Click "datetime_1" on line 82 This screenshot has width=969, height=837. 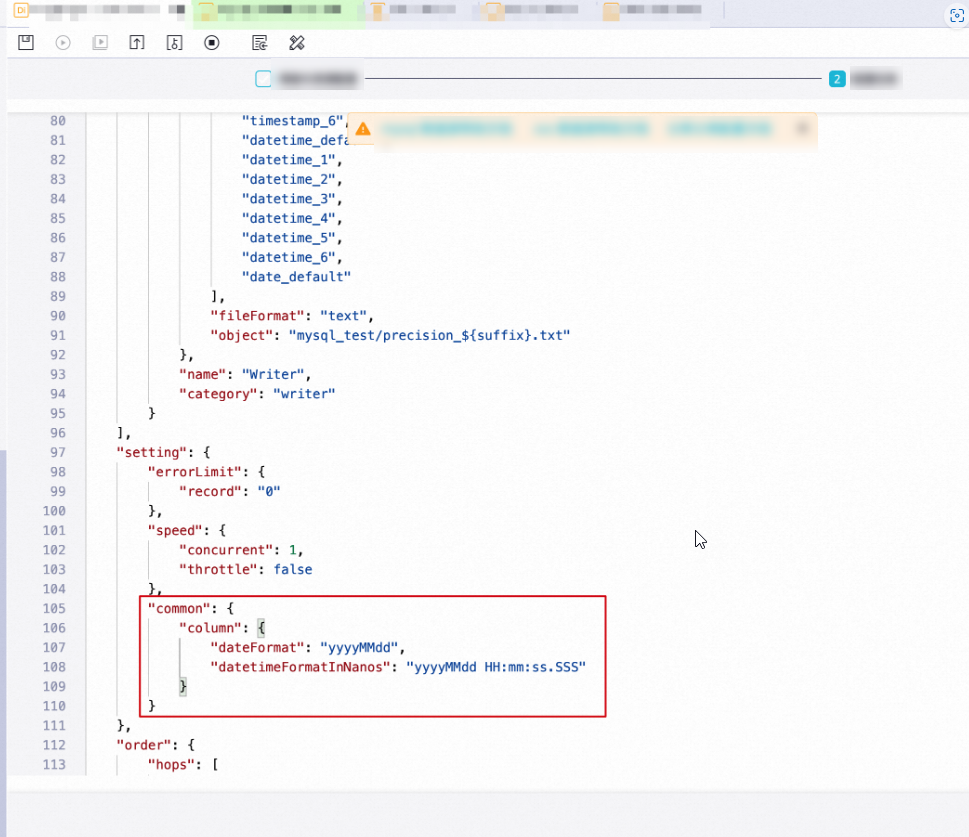pyautogui.click(x=289, y=159)
